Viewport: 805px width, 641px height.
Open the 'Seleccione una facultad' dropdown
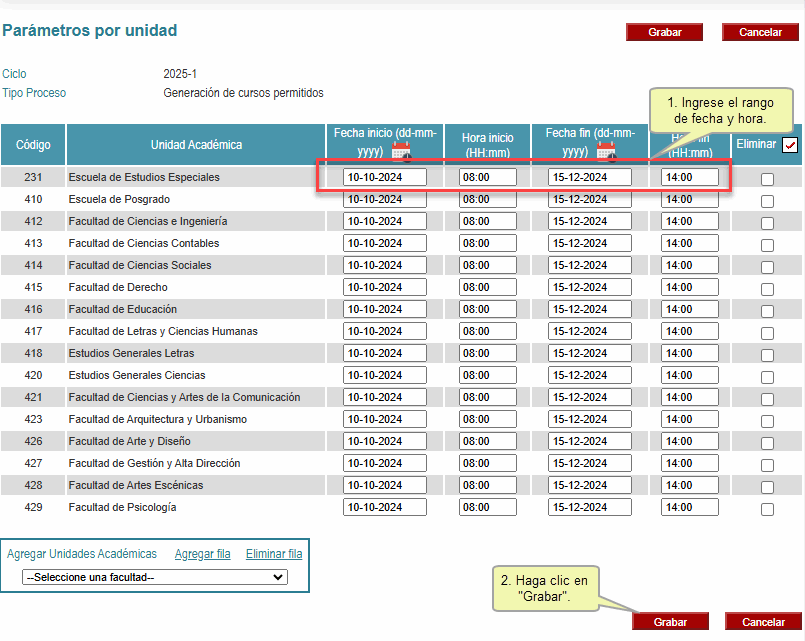pyautogui.click(x=155, y=577)
